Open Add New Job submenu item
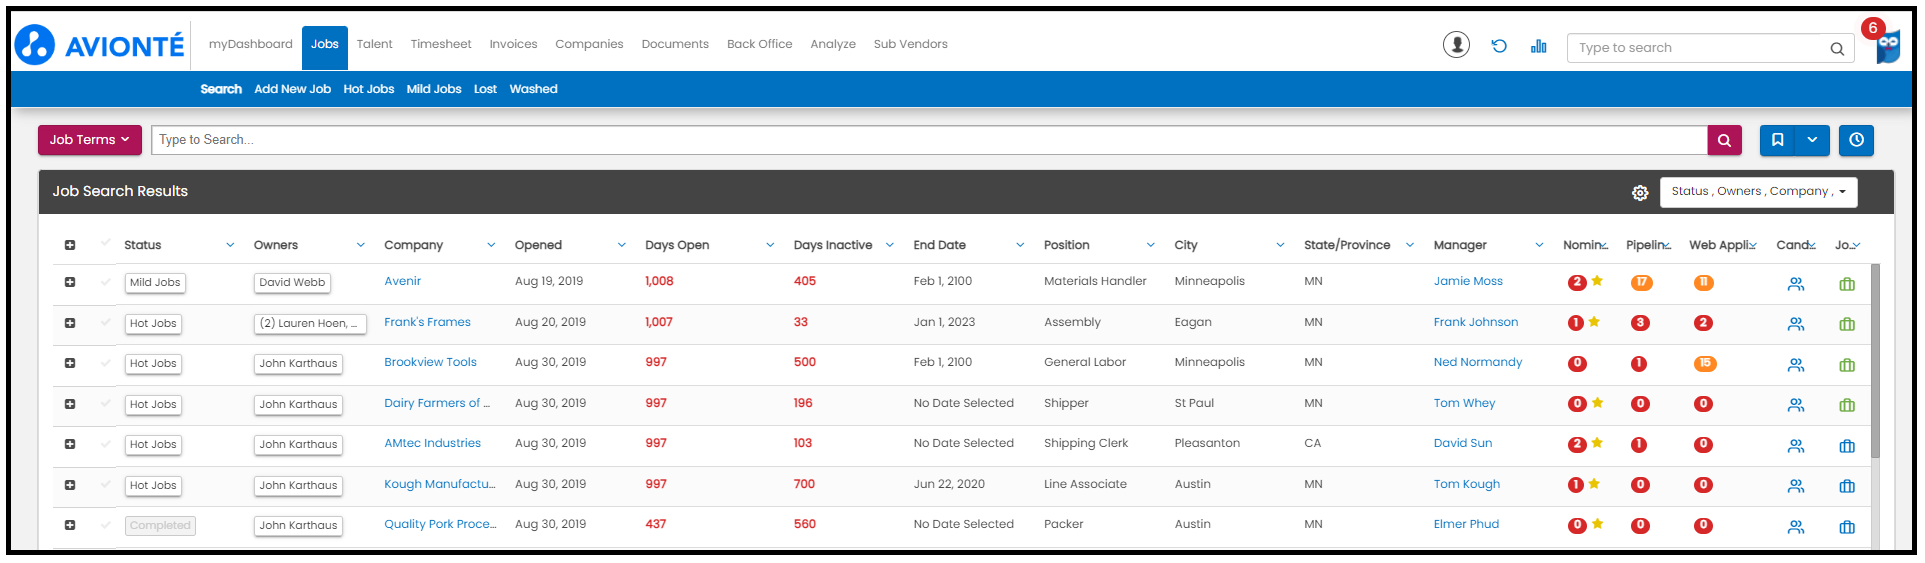Viewport: 1925px width, 563px height. (292, 89)
